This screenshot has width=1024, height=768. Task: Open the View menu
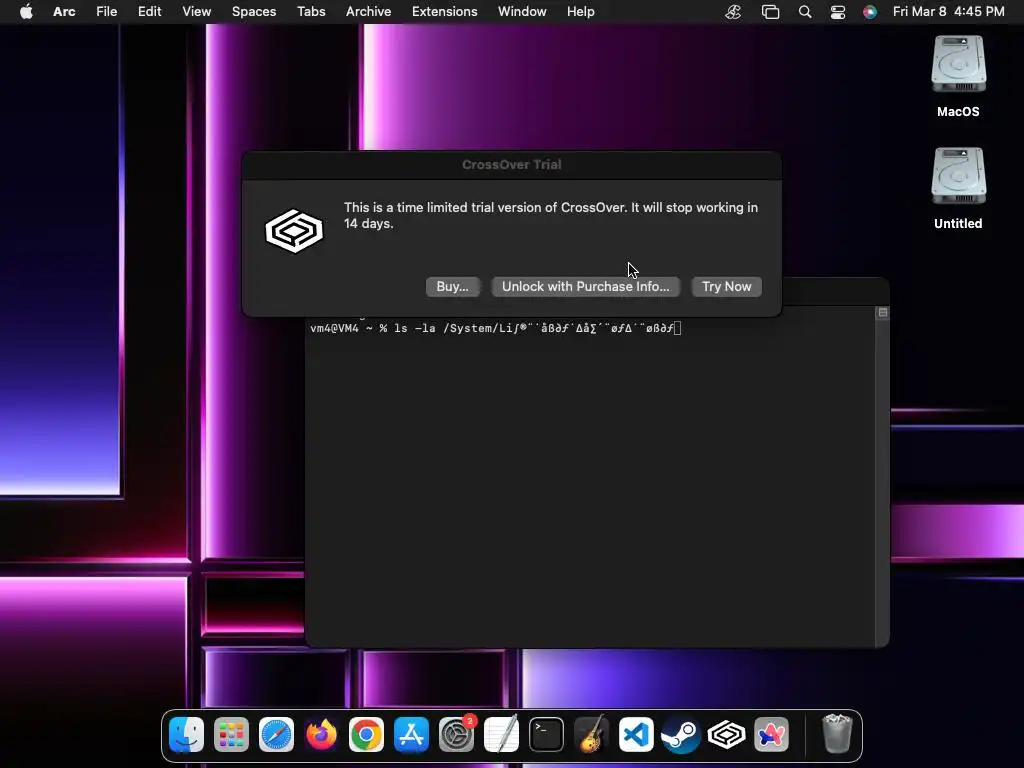click(197, 12)
